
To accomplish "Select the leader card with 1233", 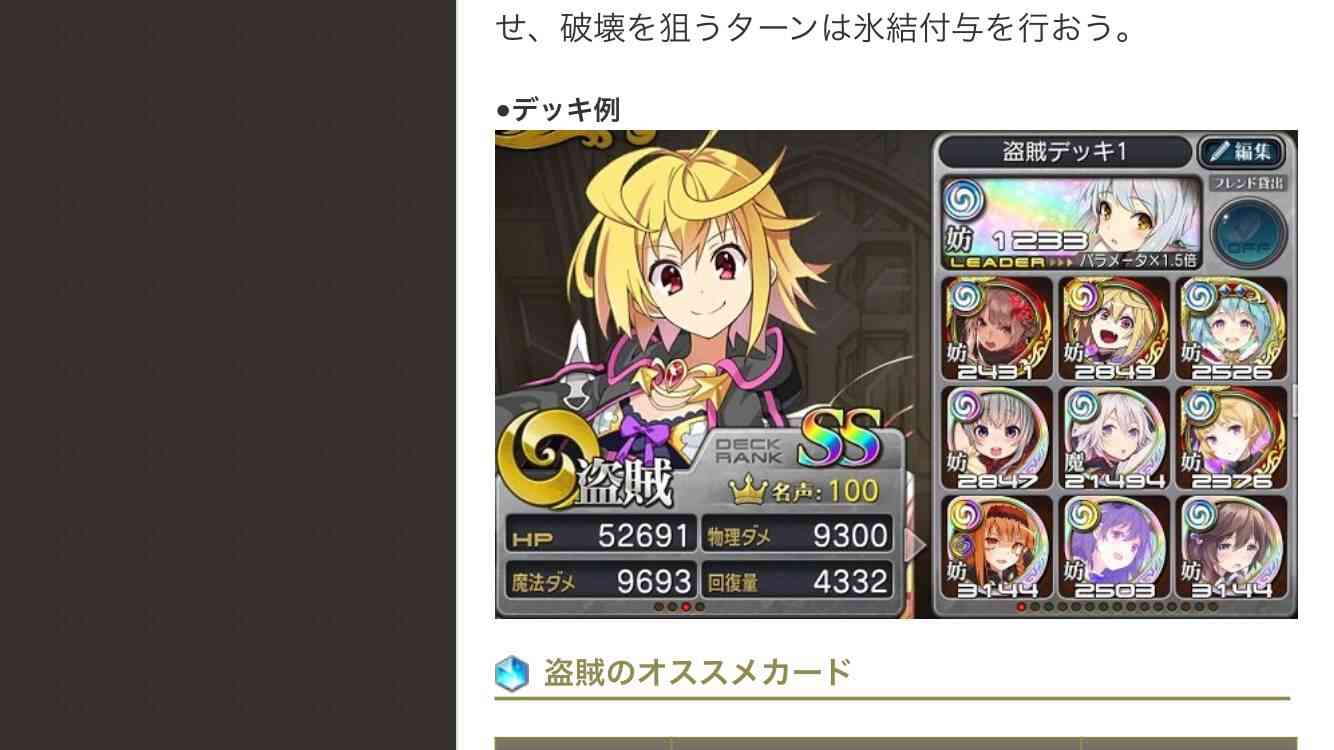I will click(x=1071, y=221).
